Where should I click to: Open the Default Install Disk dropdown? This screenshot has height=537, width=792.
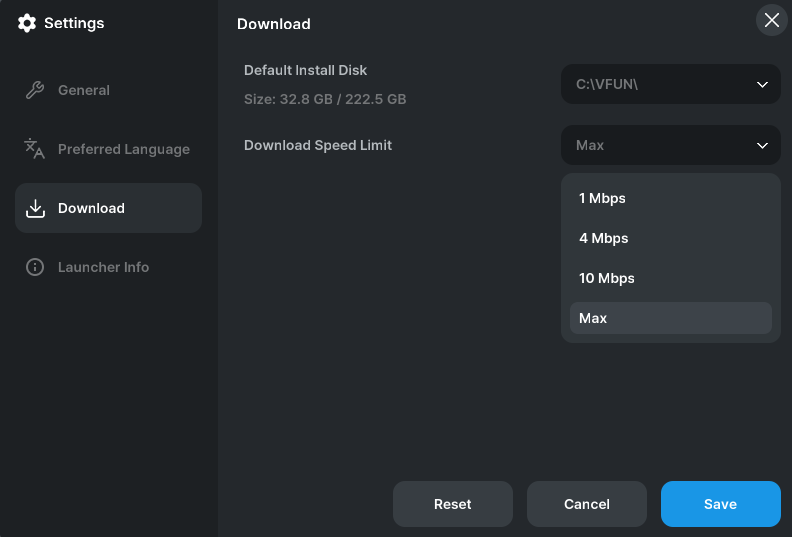point(671,84)
